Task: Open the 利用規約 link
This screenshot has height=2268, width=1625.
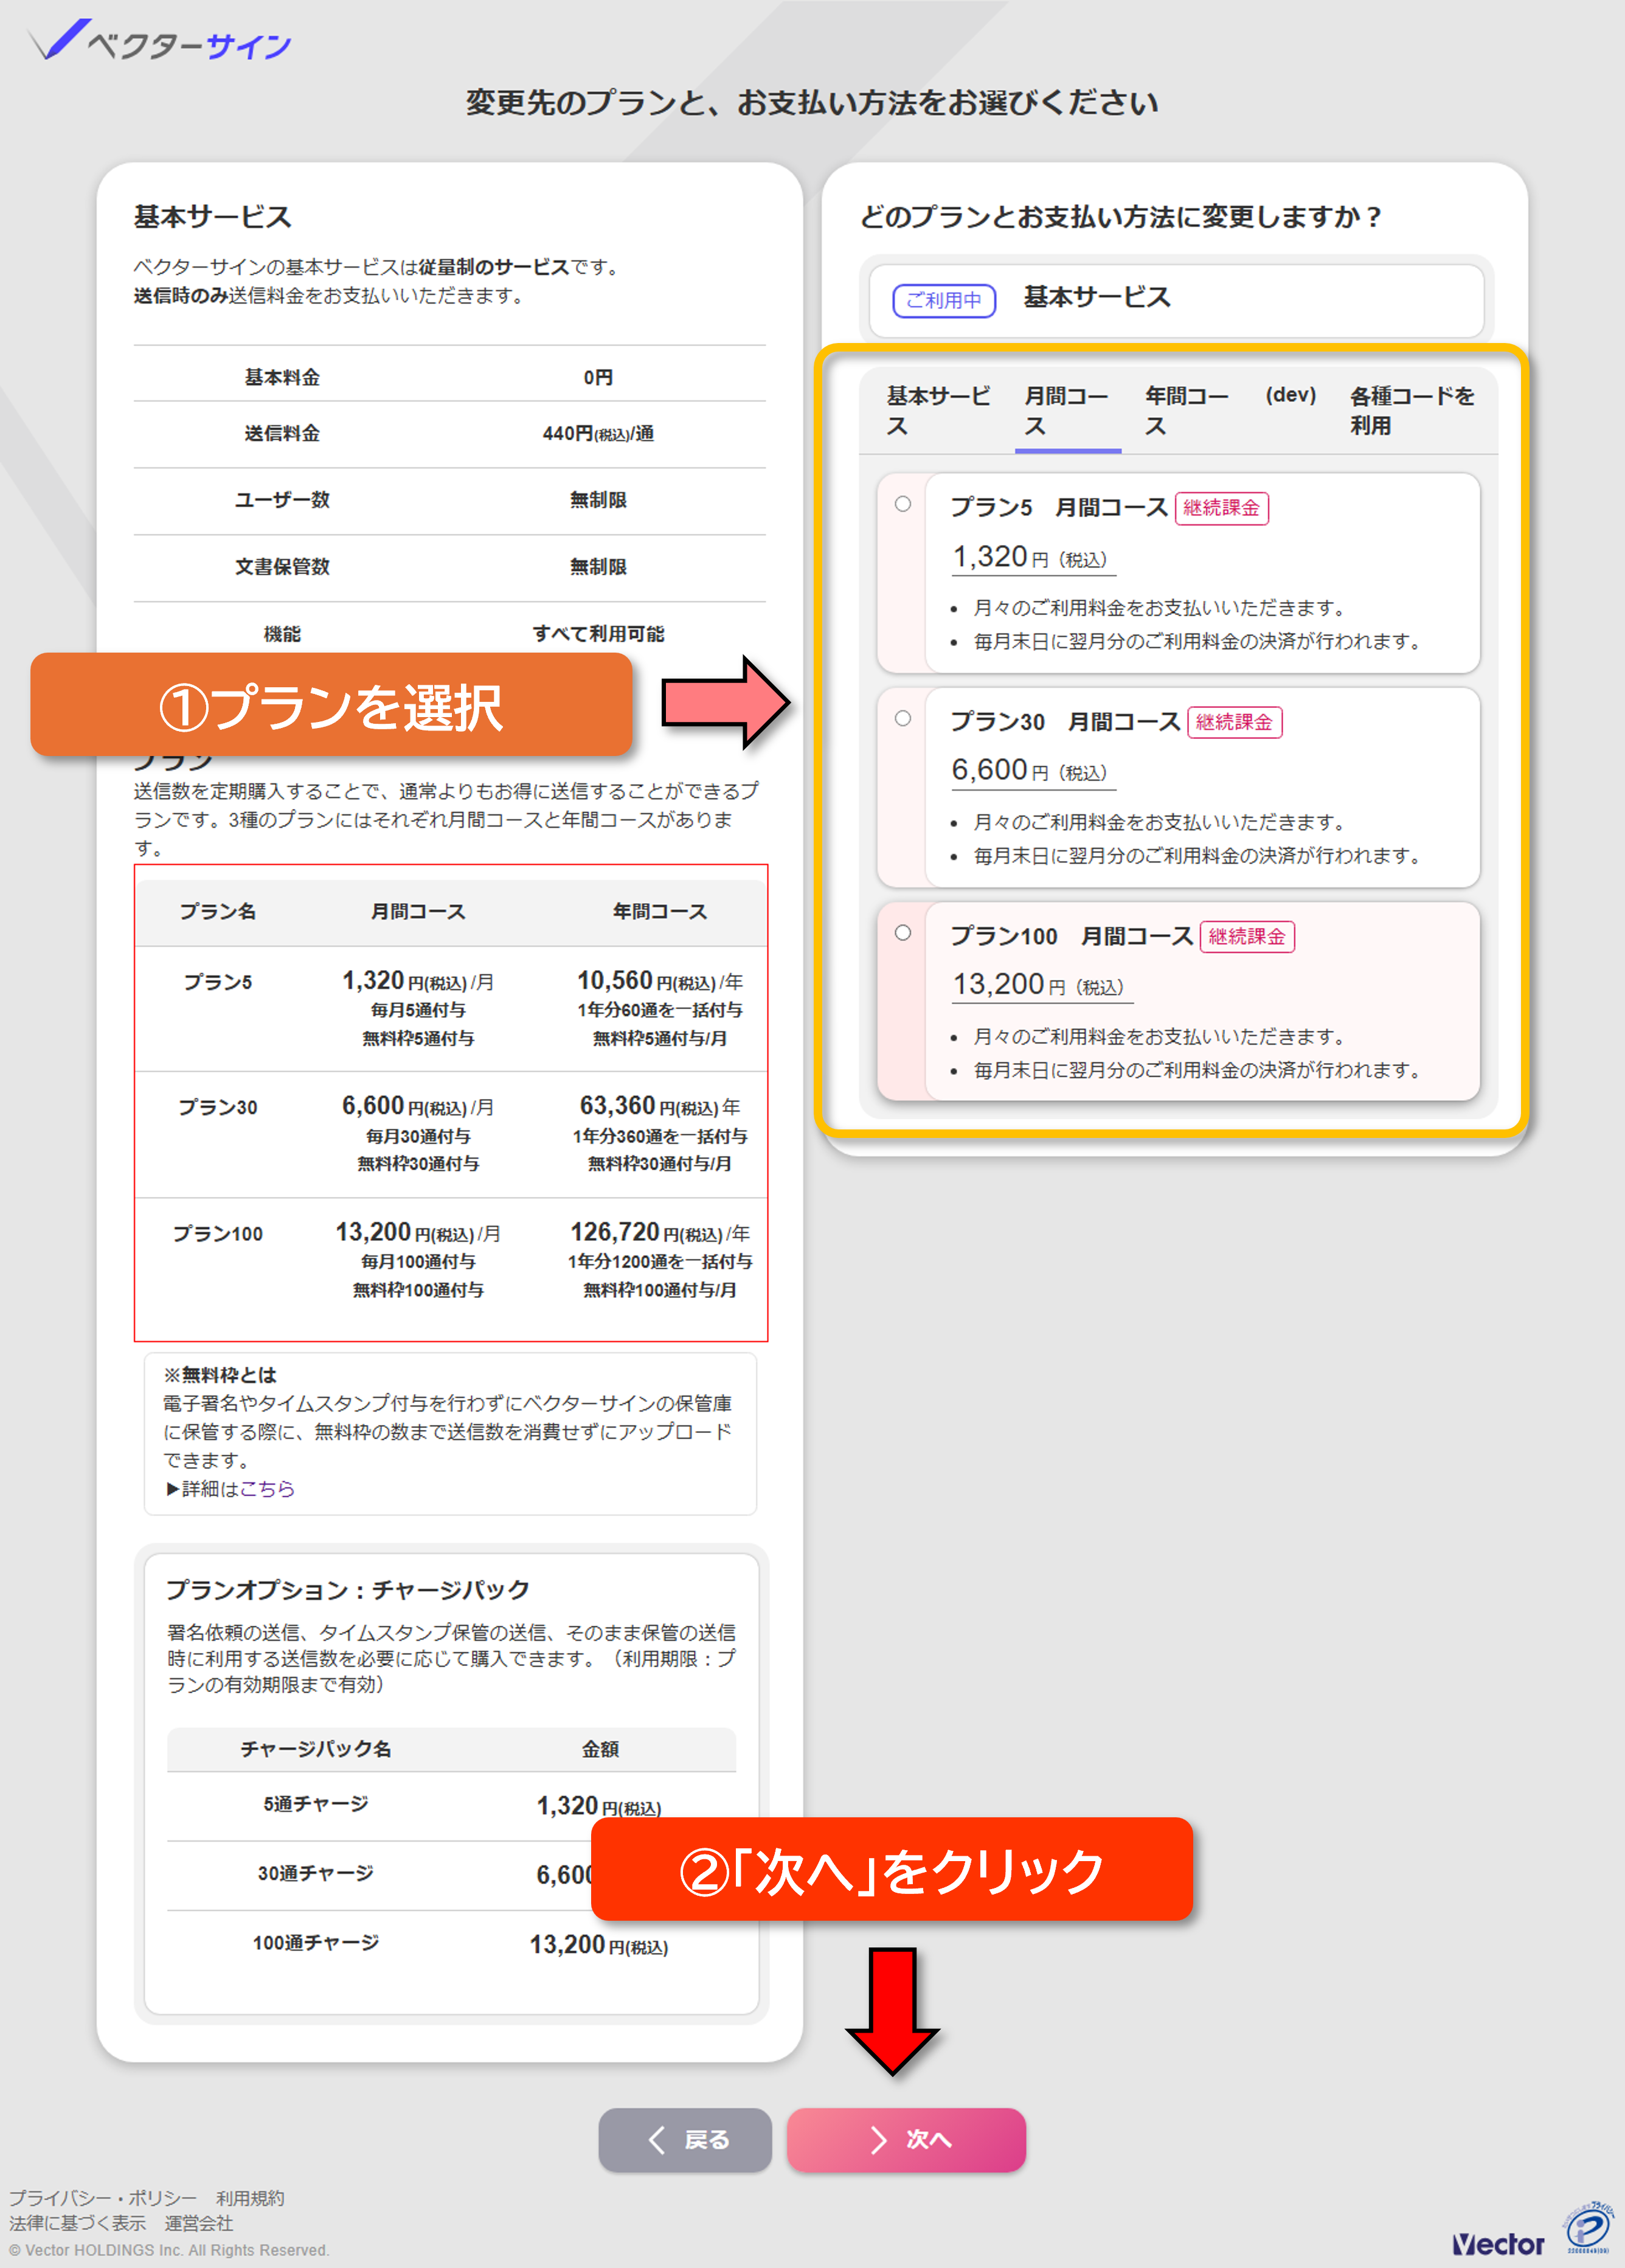Action: (250, 2197)
